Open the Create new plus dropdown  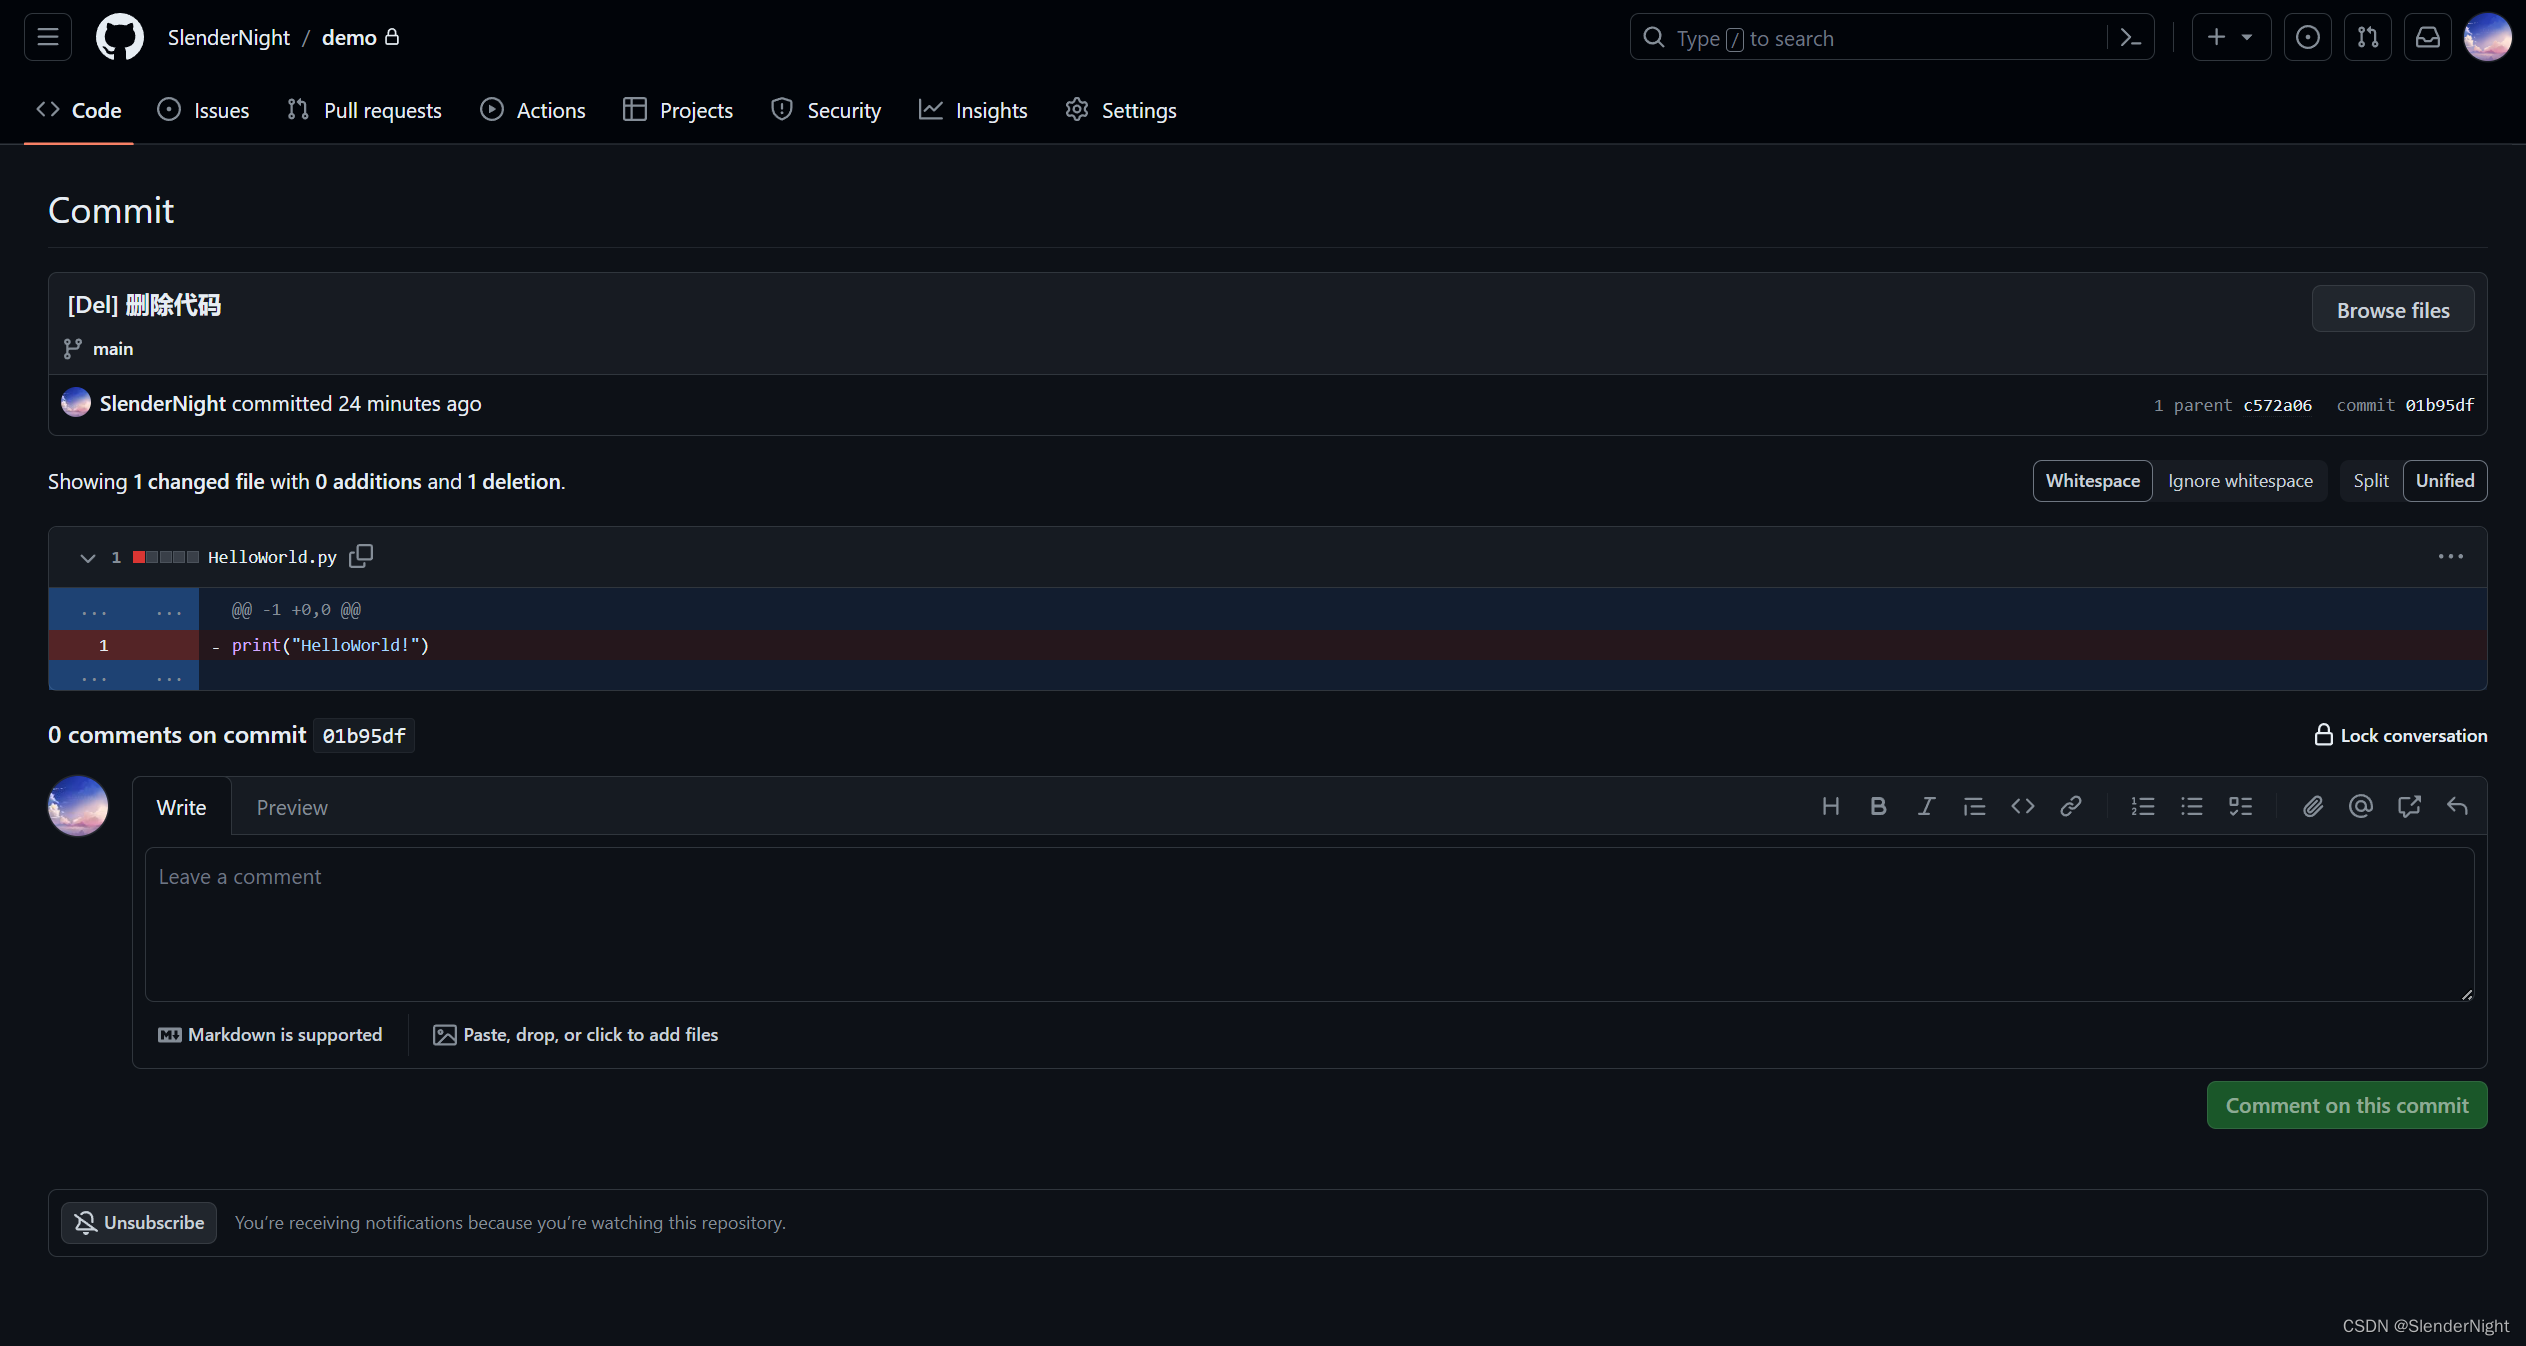pyautogui.click(x=2230, y=38)
